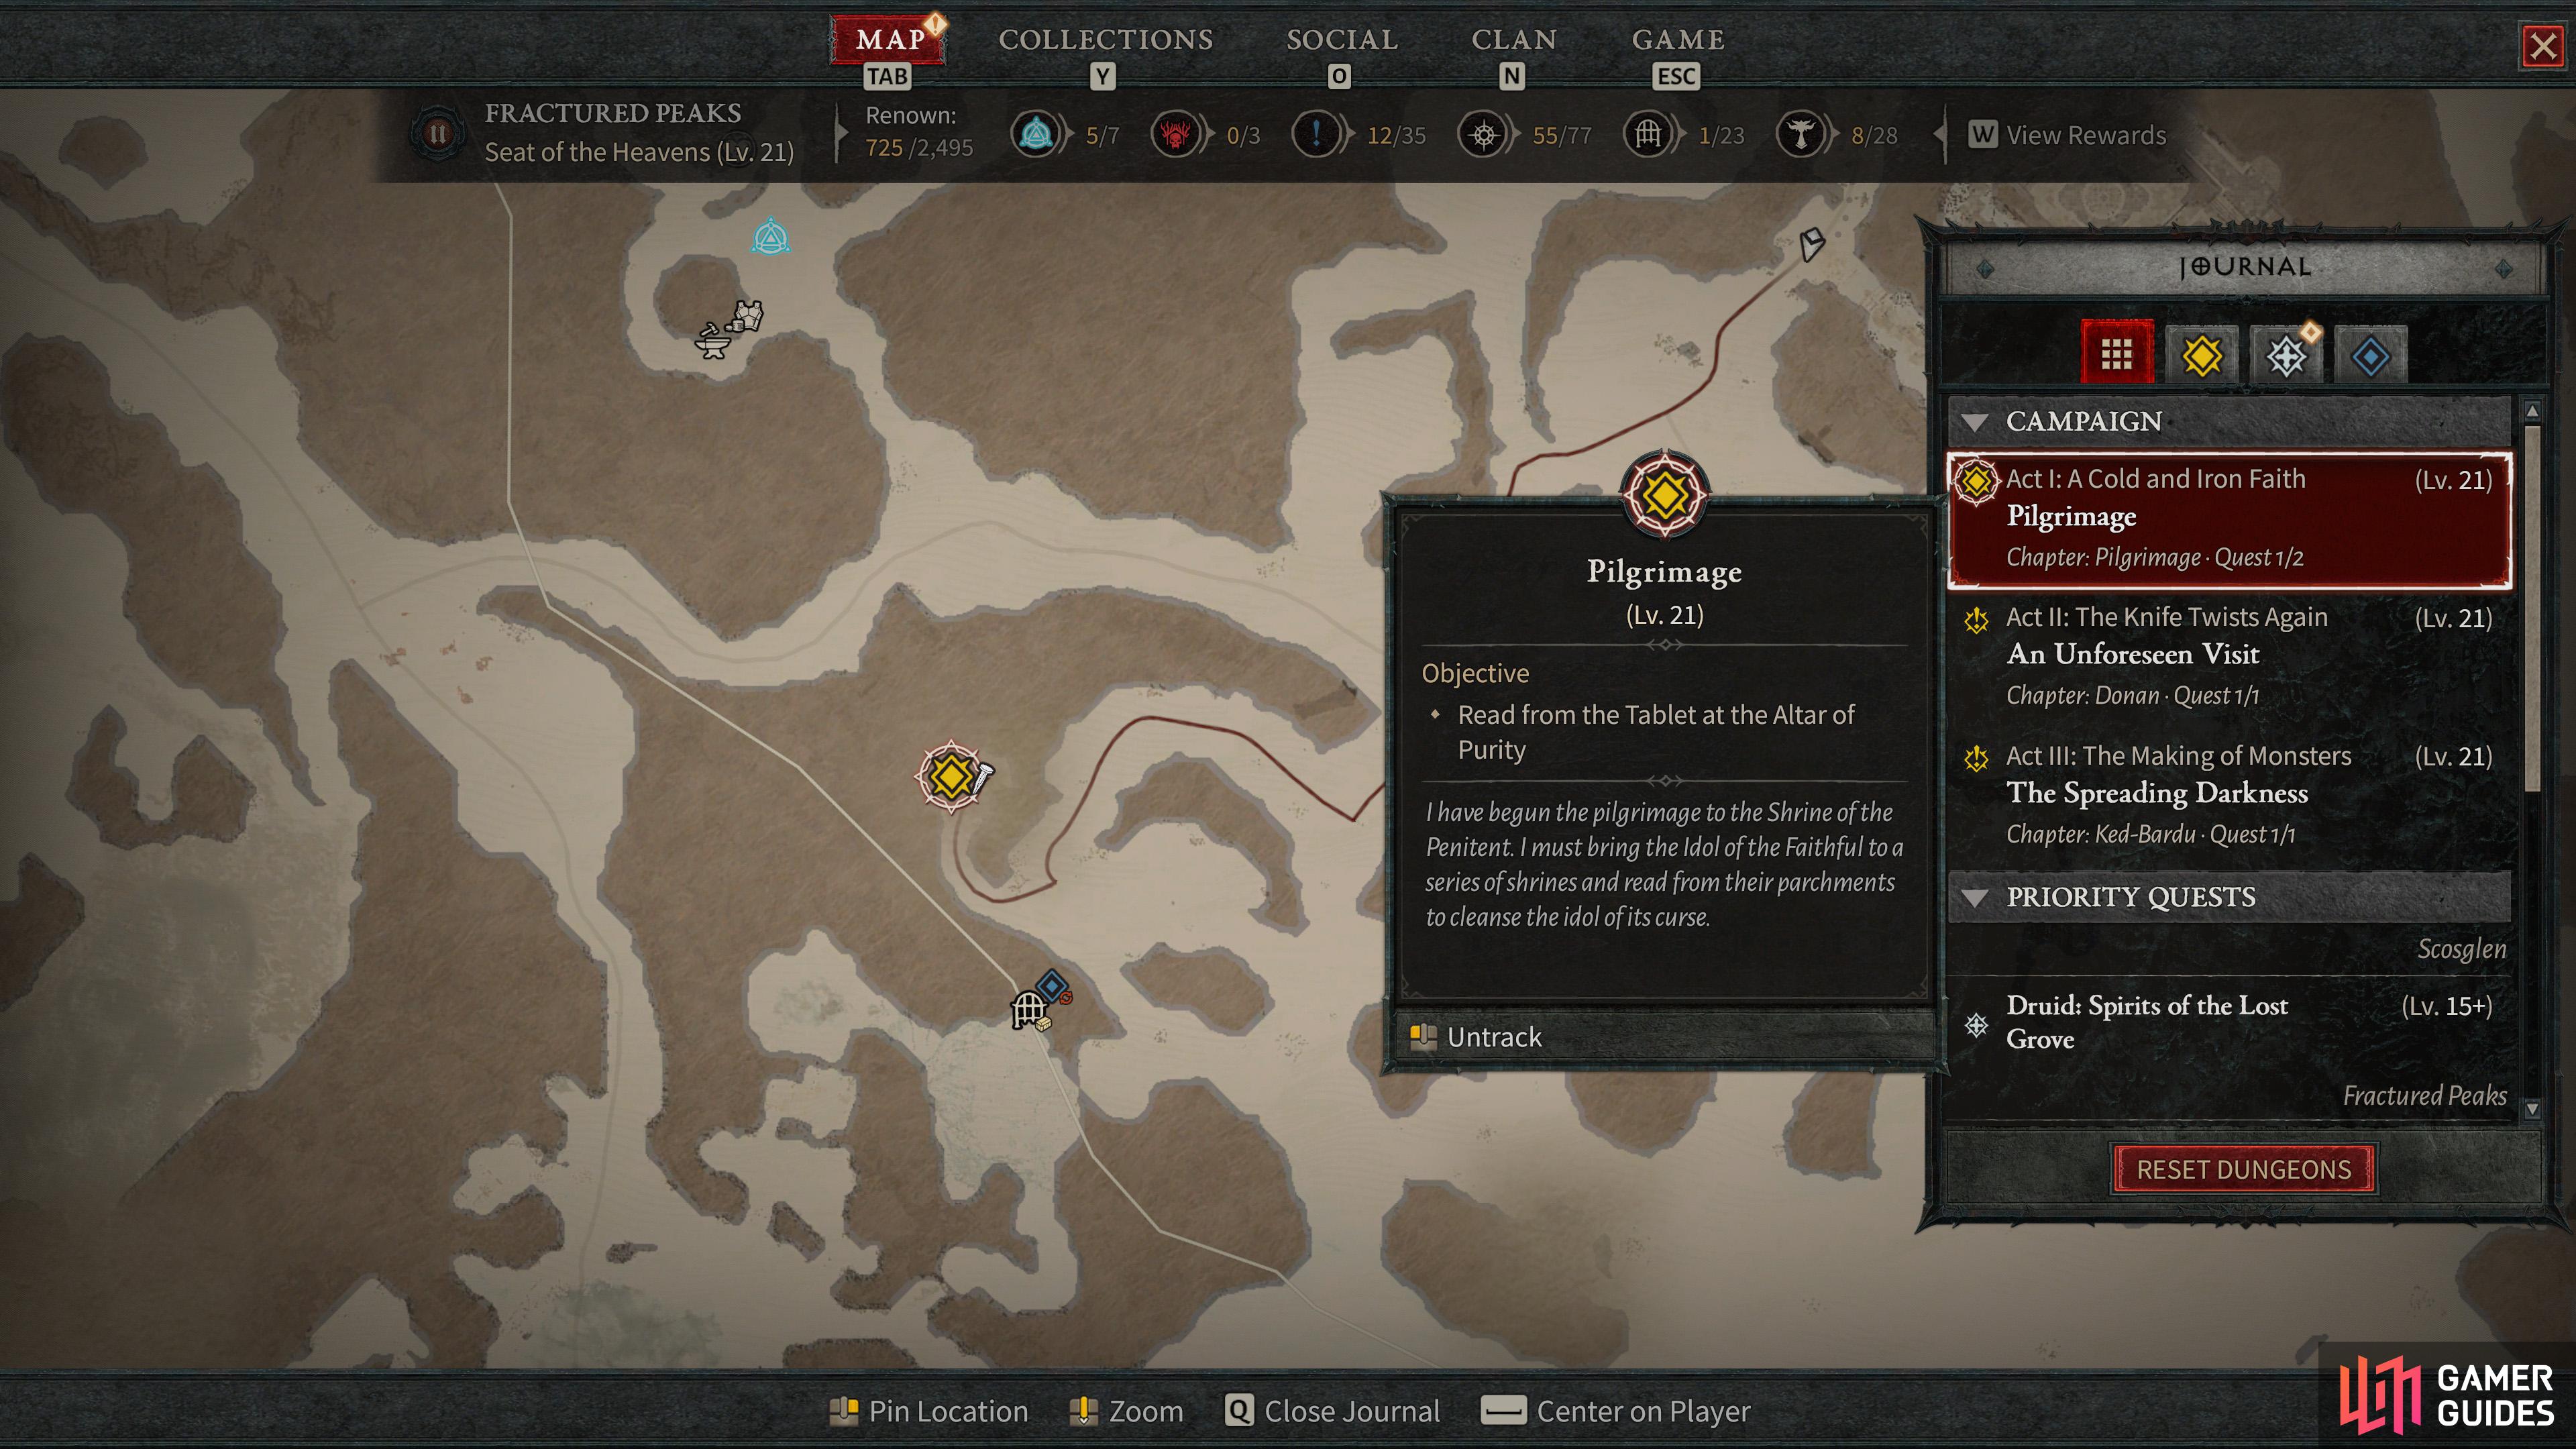Click the Side Quests renown icon
Image resolution: width=2576 pixels, height=1449 pixels.
click(1317, 134)
